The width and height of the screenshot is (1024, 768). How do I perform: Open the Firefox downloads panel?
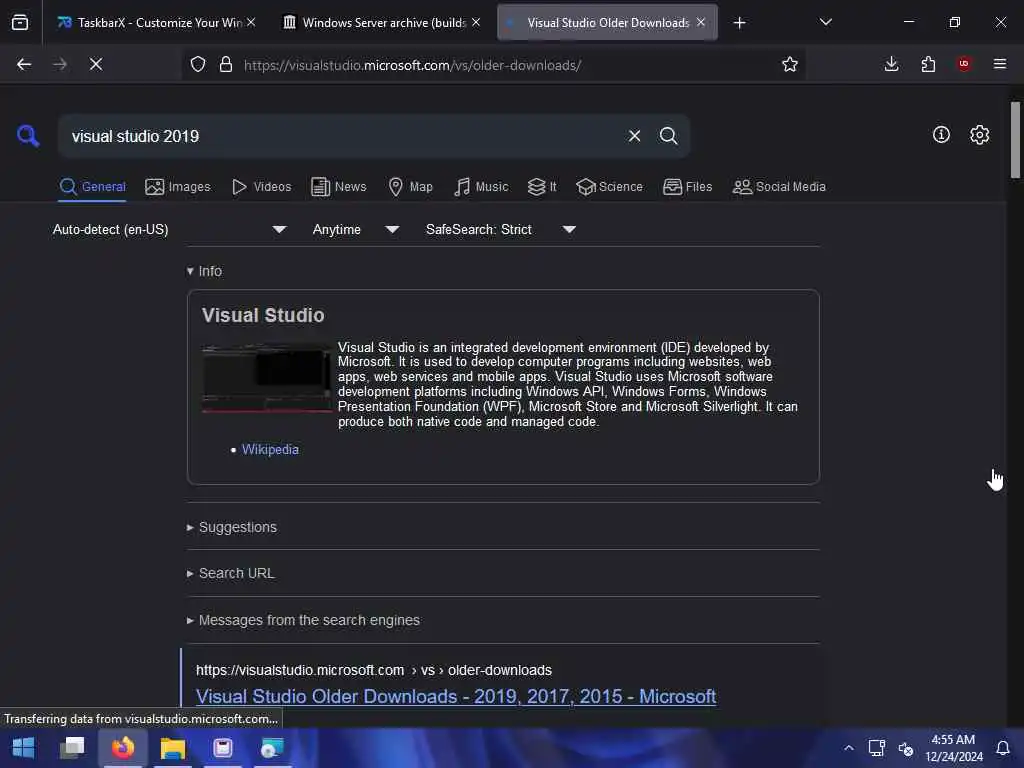click(x=891, y=64)
